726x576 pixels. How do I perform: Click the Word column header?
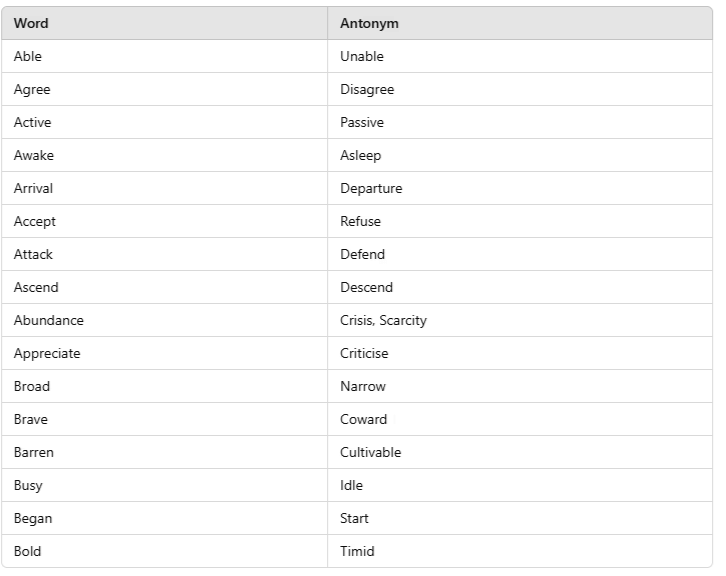coord(31,23)
